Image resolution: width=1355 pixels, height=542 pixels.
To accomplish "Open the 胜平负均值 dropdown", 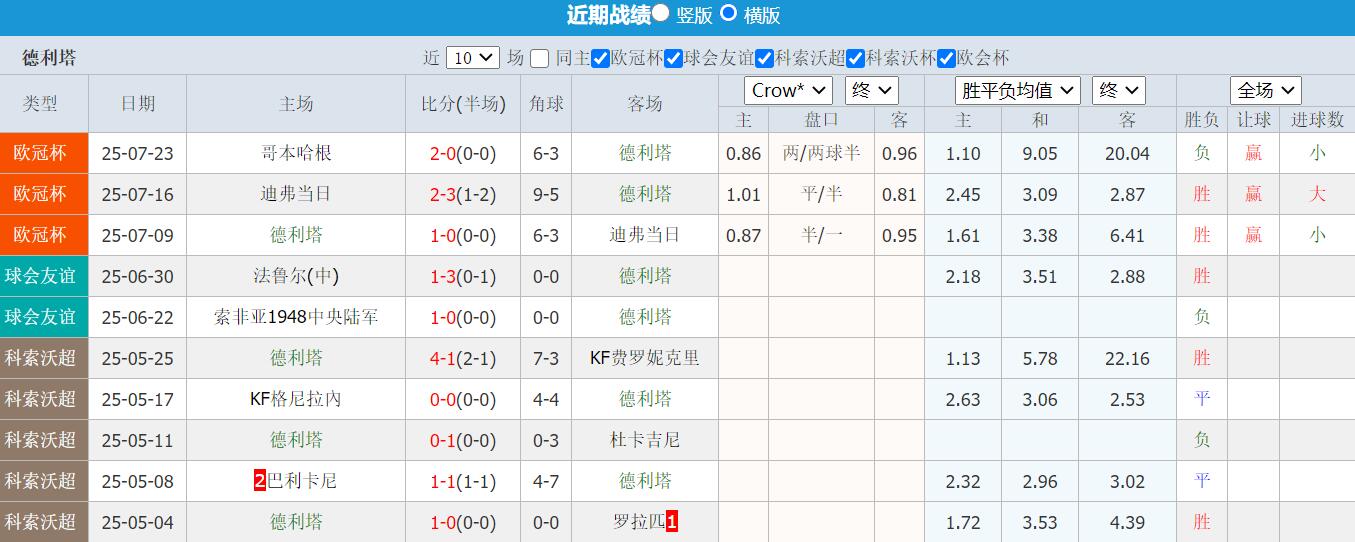I will (1017, 91).
